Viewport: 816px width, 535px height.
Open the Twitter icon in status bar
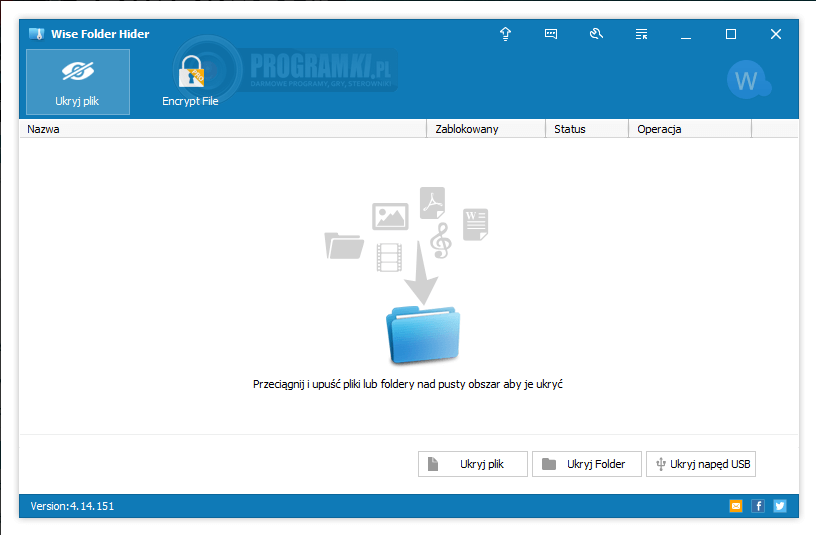tap(780, 506)
